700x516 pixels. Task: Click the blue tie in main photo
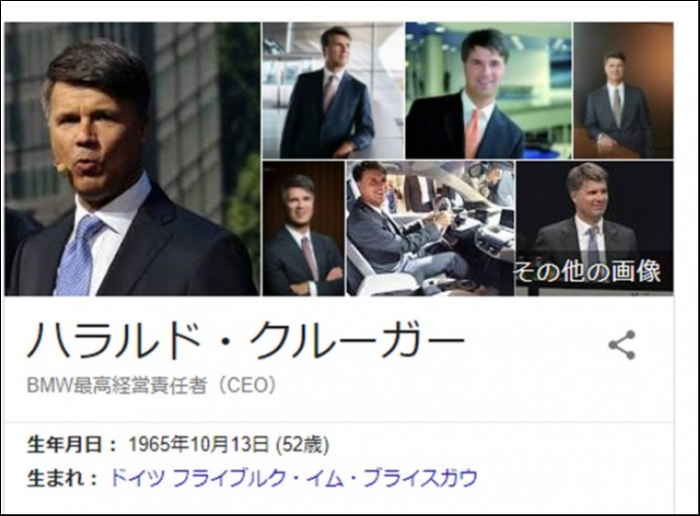(x=77, y=254)
